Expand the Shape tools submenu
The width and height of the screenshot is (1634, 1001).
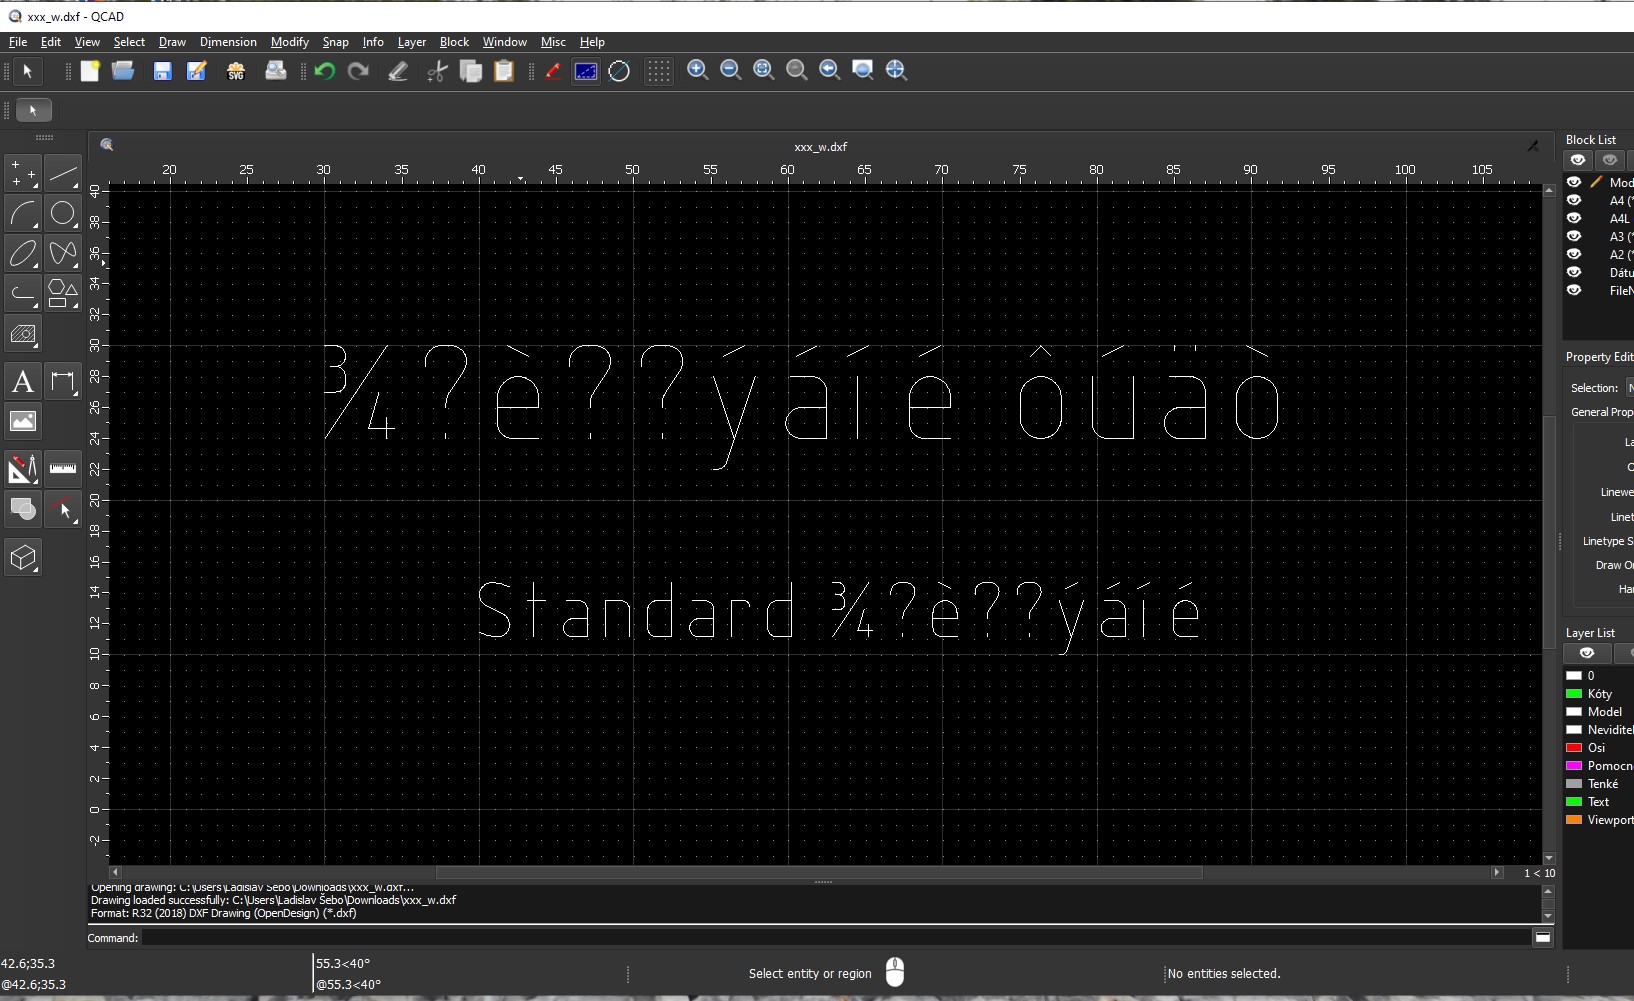(x=63, y=294)
